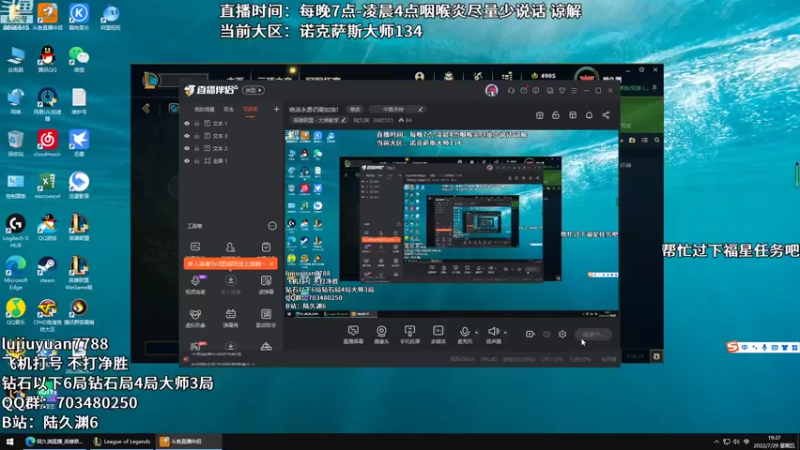
Task: Open the microexcel desktop shortcut
Action: tap(47, 186)
